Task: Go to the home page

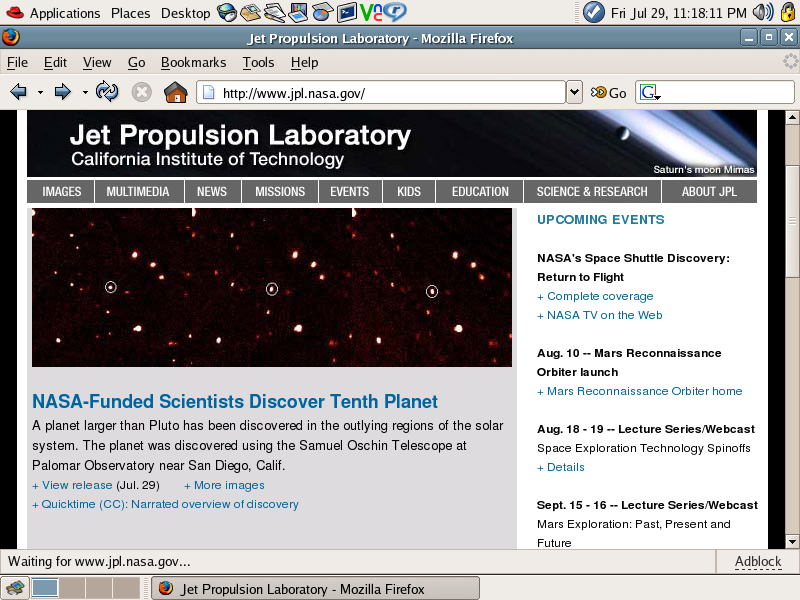Action: coord(176,92)
